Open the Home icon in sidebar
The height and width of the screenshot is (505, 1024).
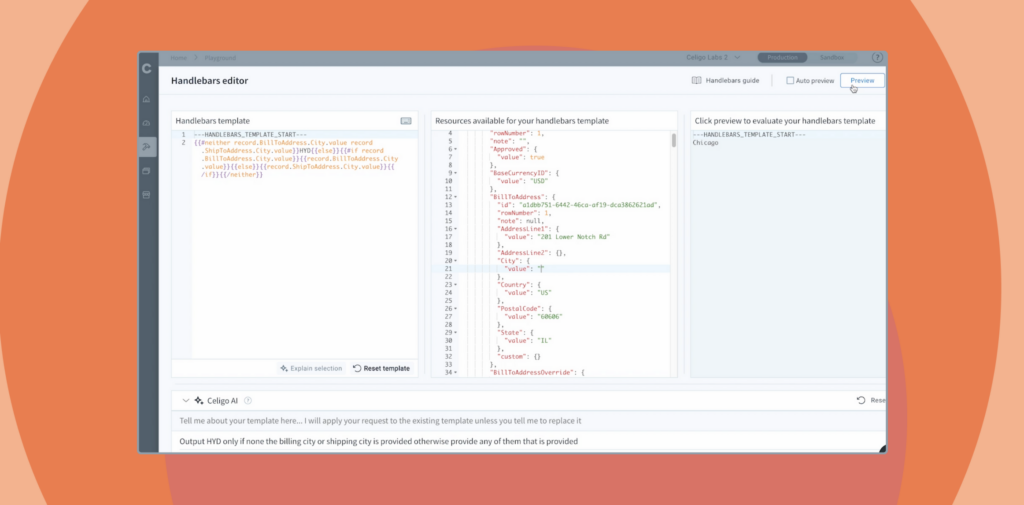pyautogui.click(x=147, y=99)
